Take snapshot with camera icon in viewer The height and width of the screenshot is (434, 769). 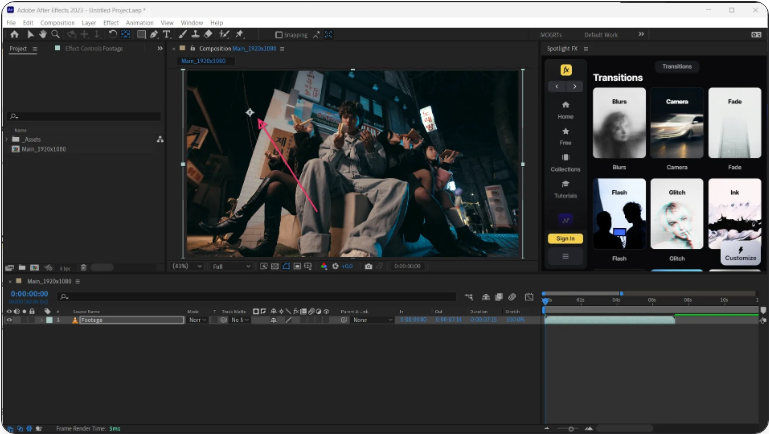tap(368, 267)
